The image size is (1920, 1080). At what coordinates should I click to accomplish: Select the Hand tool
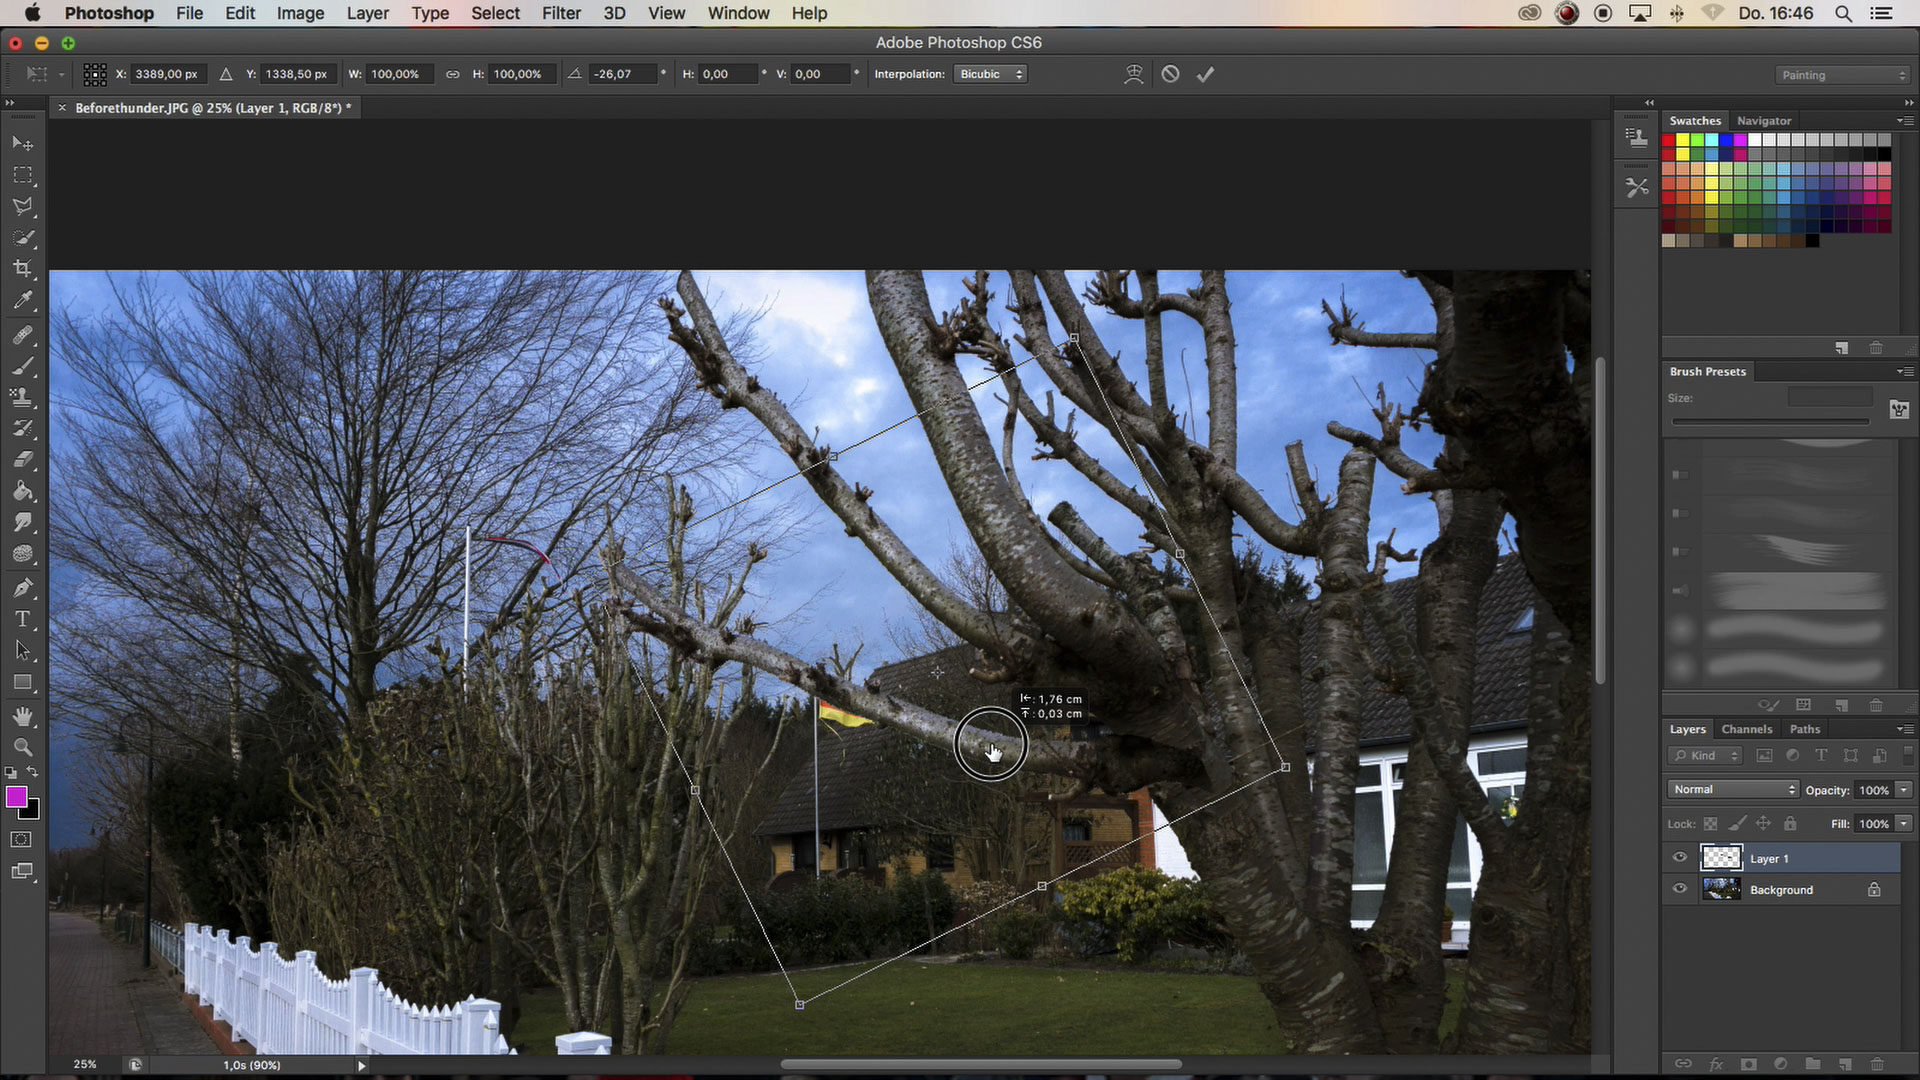[22, 716]
